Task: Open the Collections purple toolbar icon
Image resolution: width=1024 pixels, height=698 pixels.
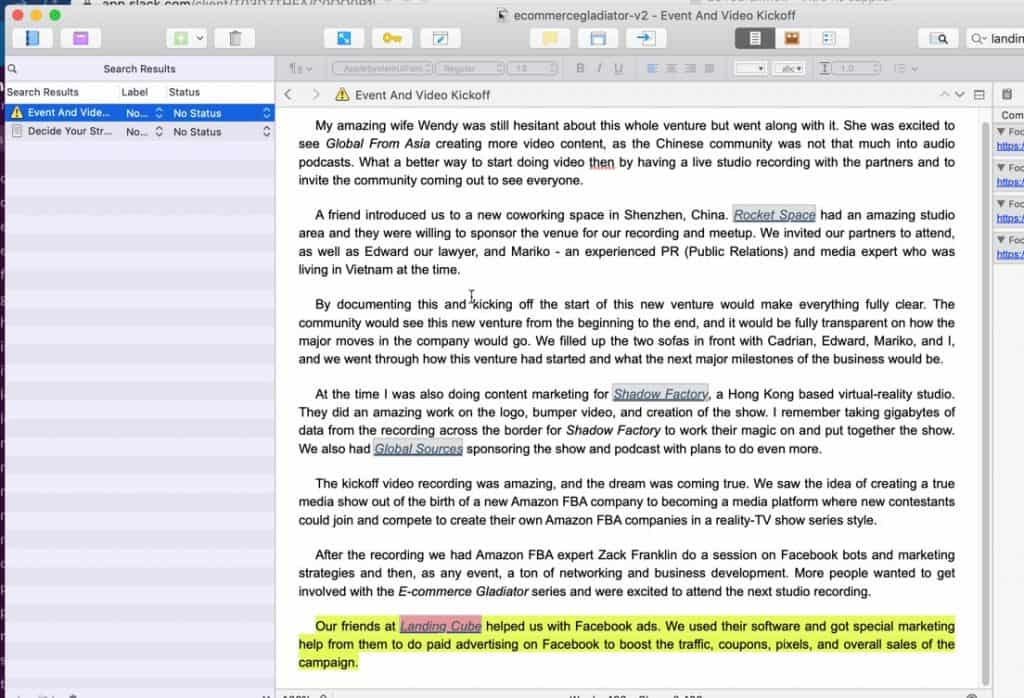Action: [x=80, y=39]
